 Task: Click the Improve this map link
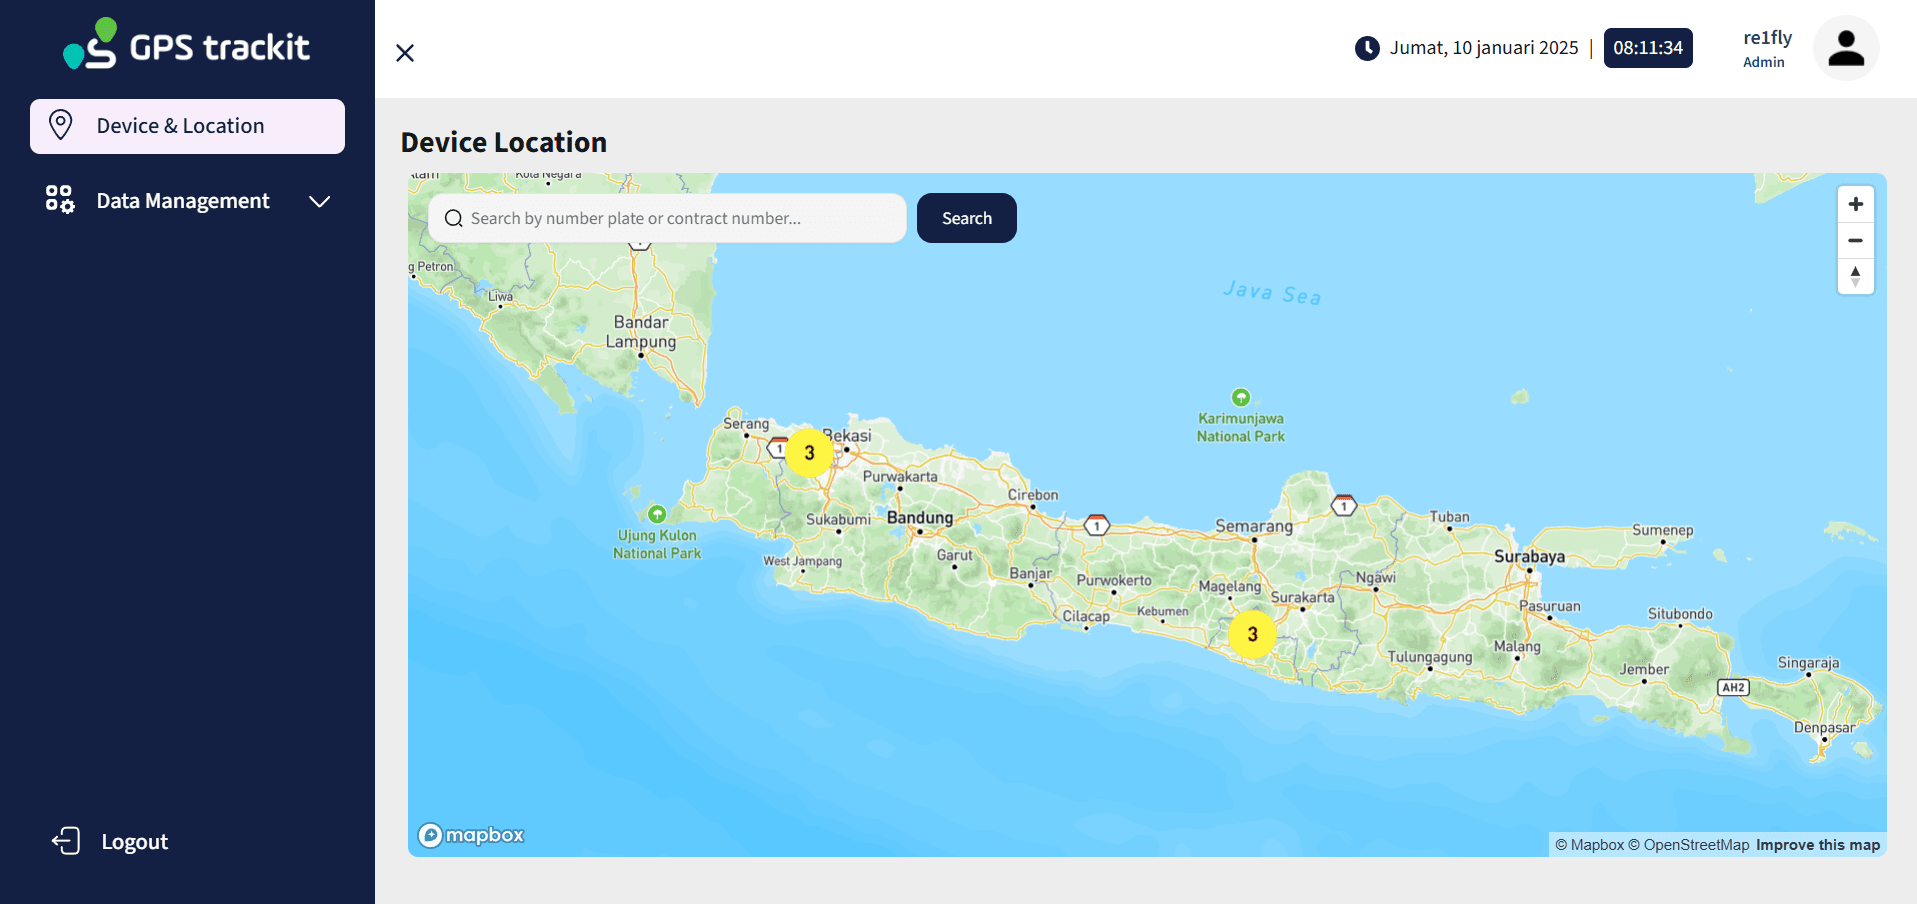(x=1817, y=844)
